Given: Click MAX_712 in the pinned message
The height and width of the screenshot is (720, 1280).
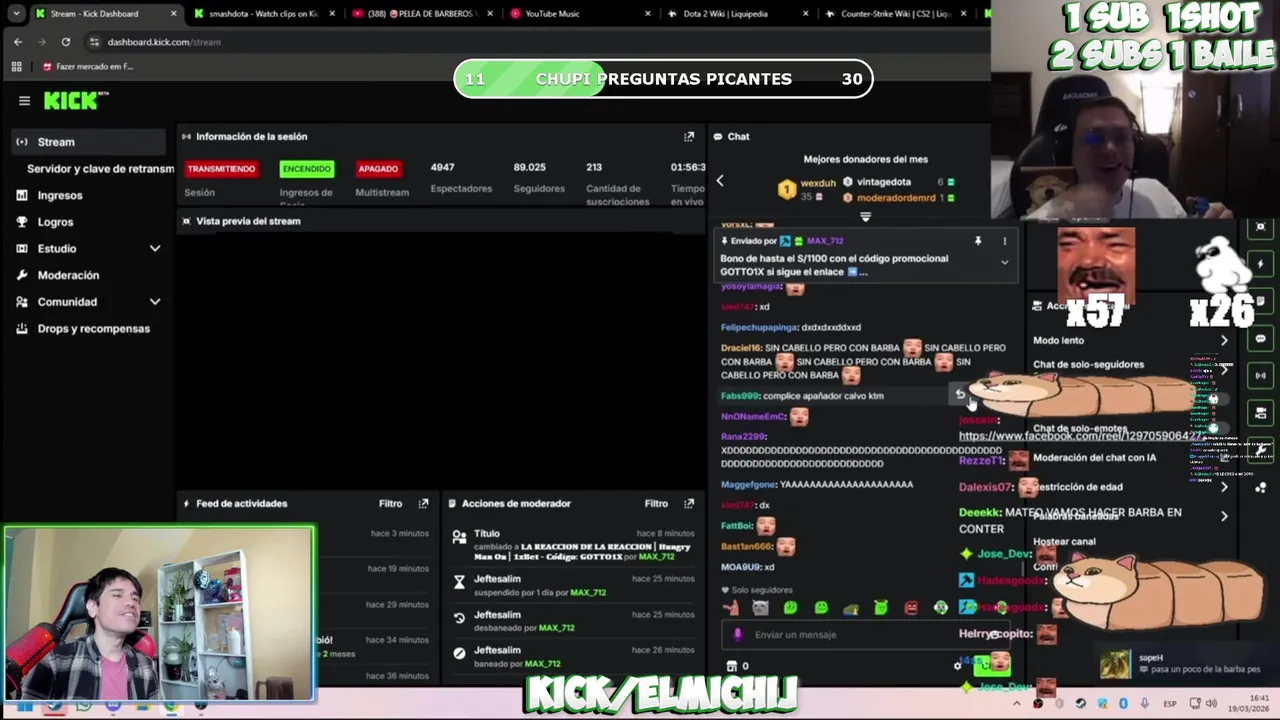Looking at the screenshot, I should pos(825,241).
